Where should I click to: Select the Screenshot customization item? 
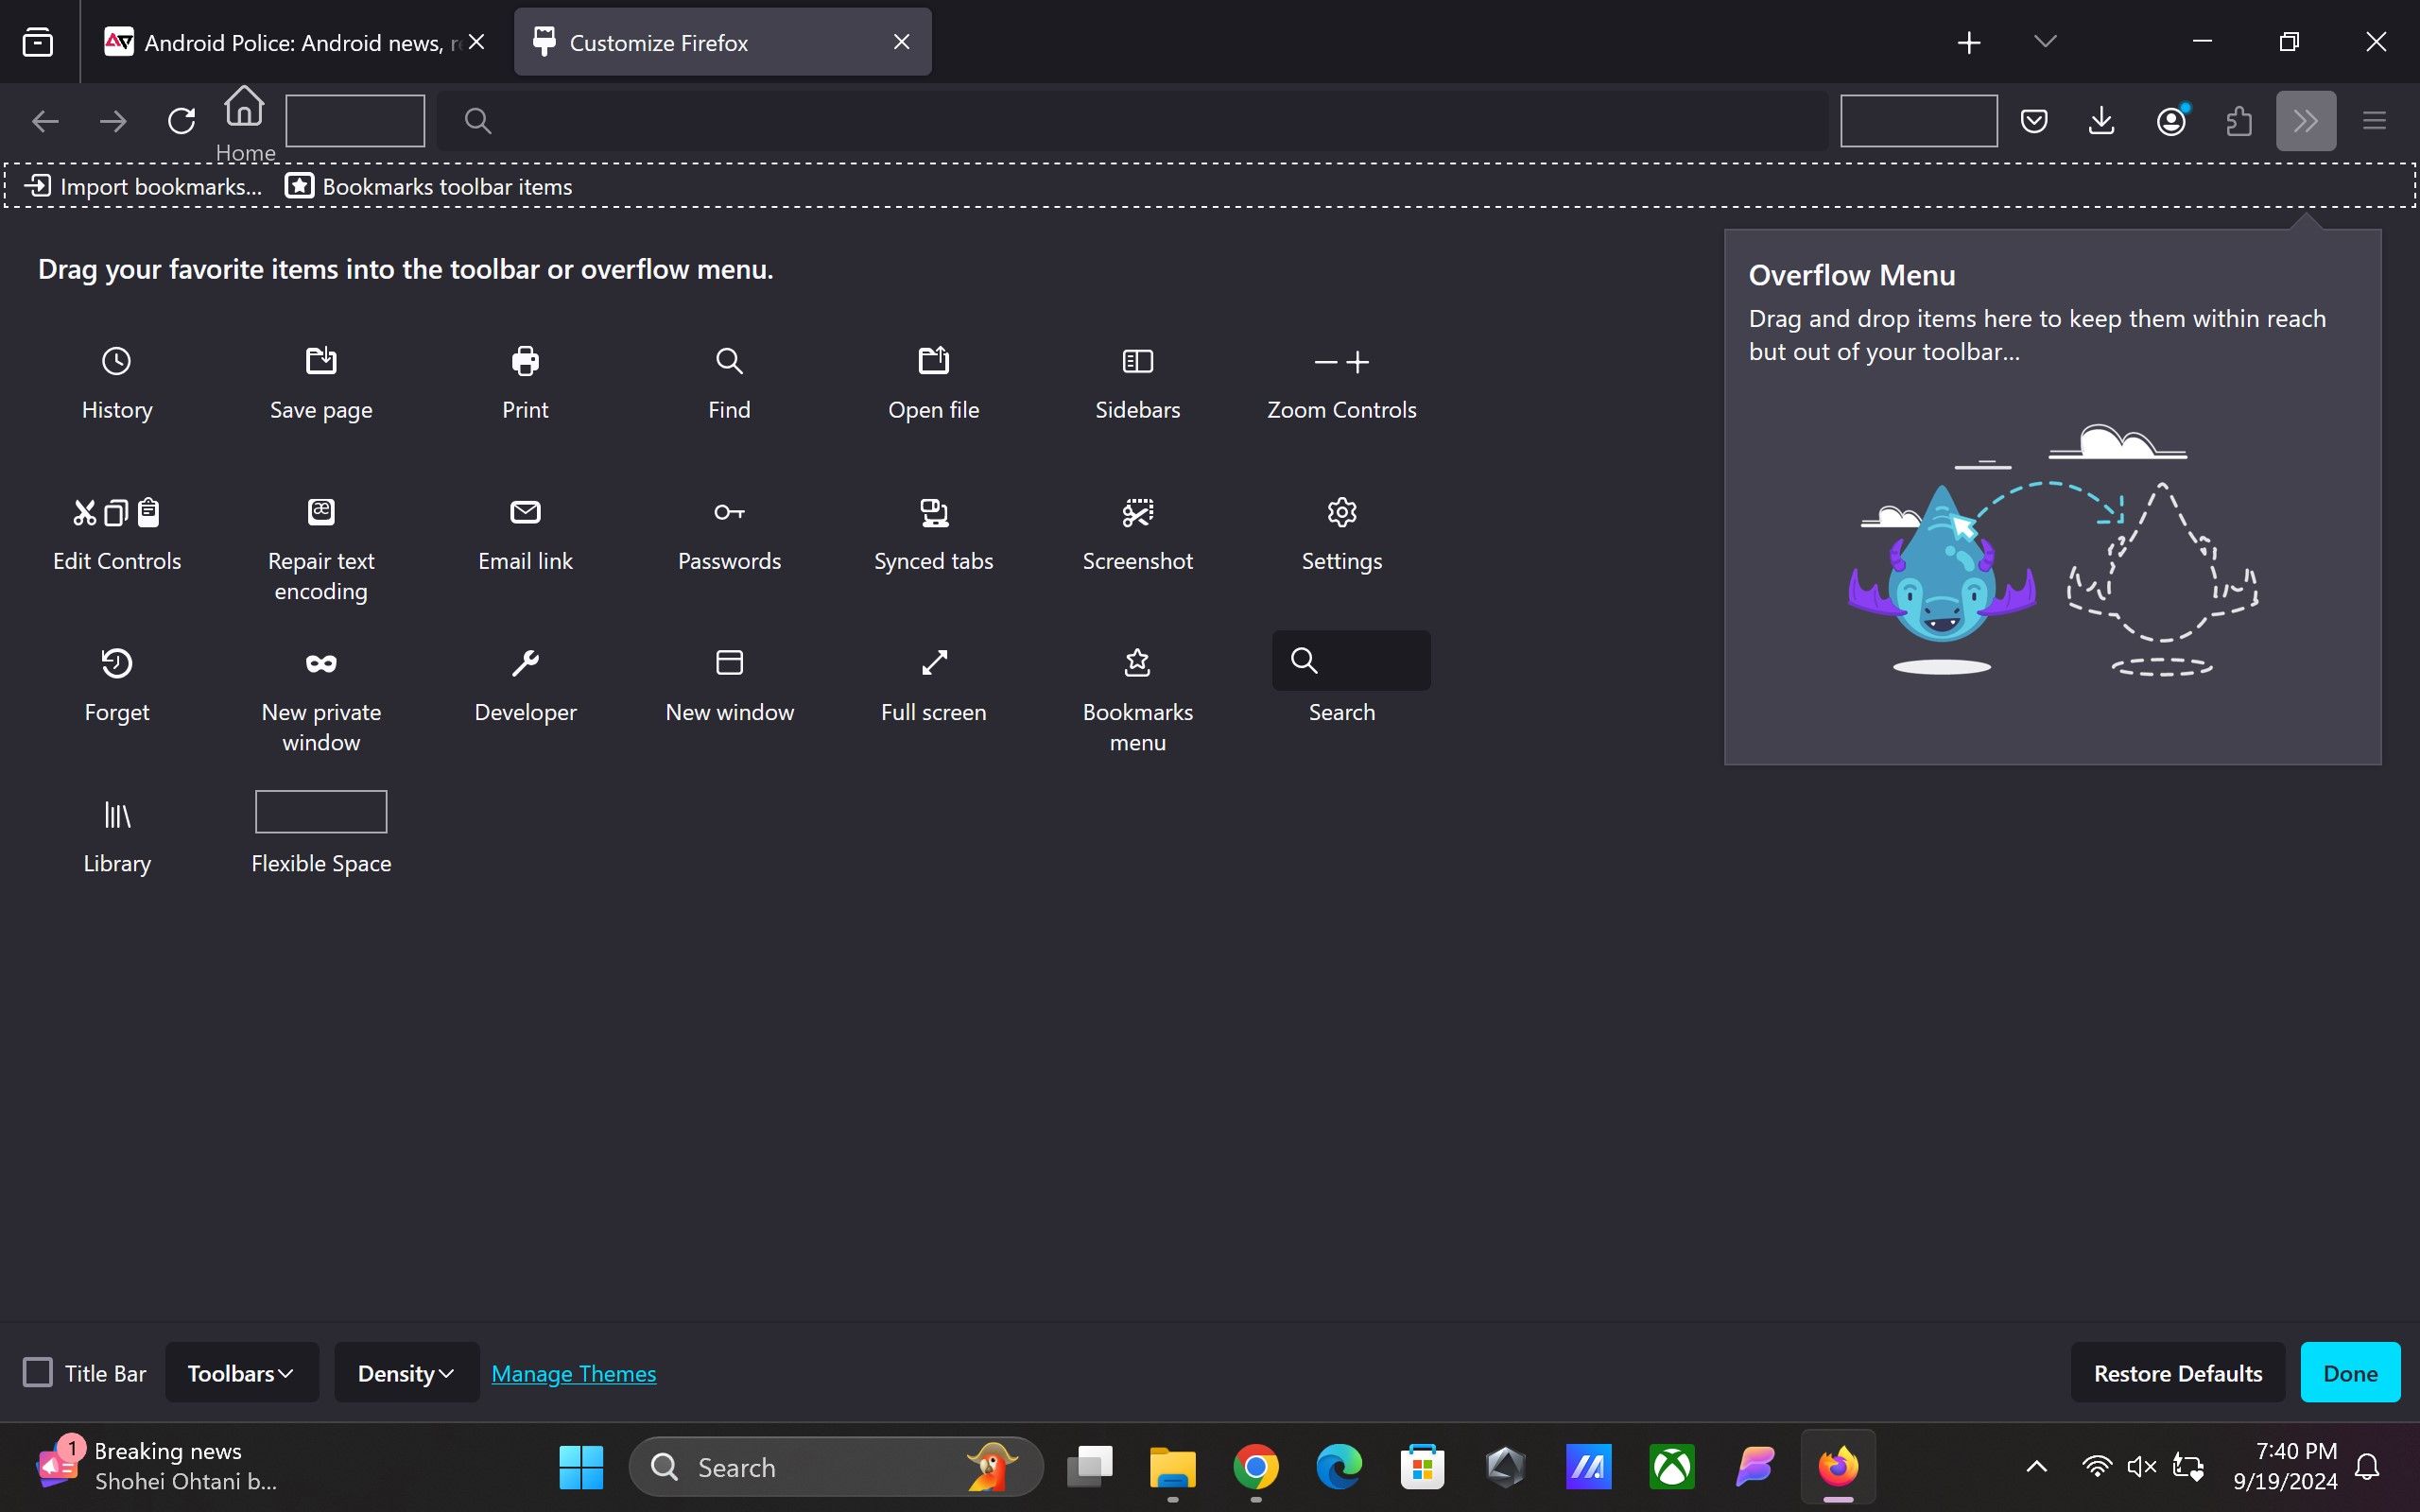pyautogui.click(x=1137, y=530)
